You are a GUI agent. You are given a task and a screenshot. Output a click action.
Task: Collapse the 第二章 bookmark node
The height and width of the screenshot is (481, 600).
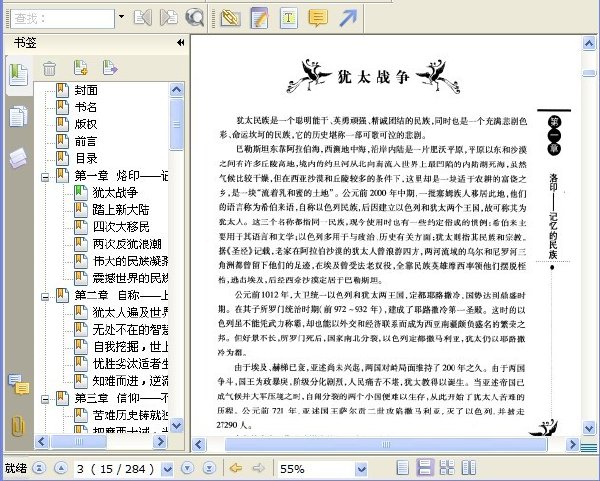click(x=45, y=297)
